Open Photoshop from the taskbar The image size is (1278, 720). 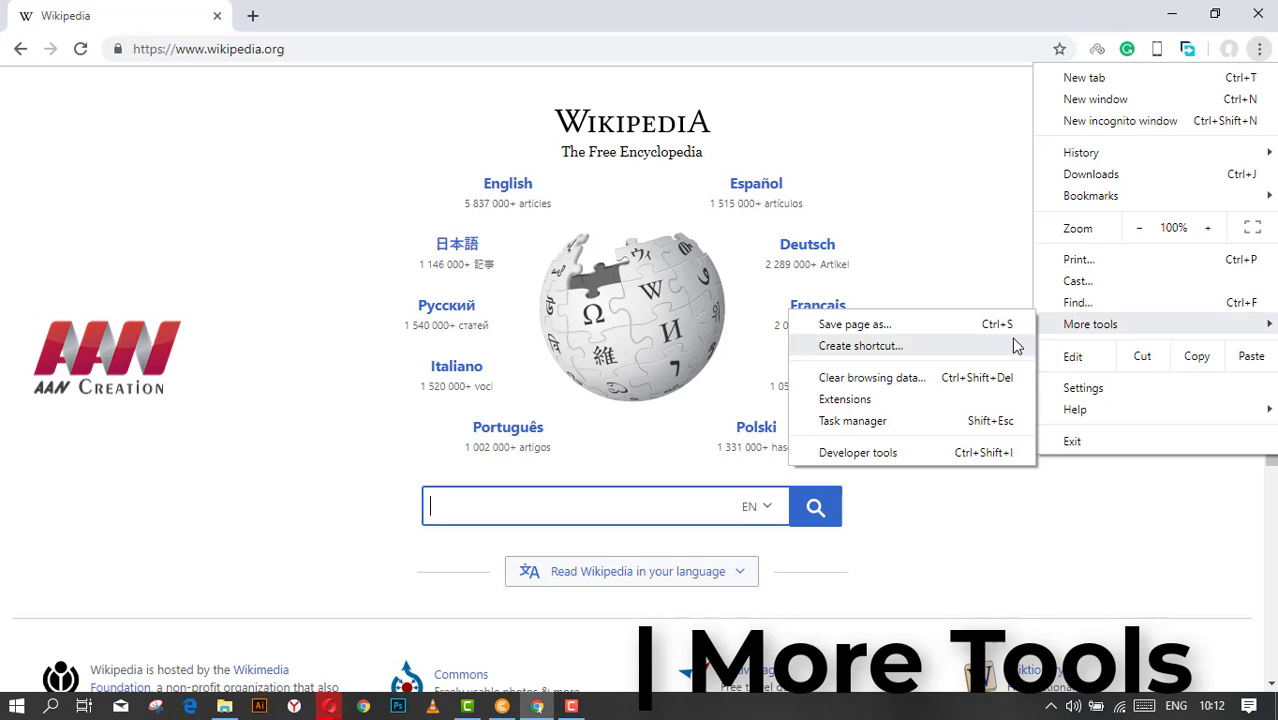click(398, 706)
